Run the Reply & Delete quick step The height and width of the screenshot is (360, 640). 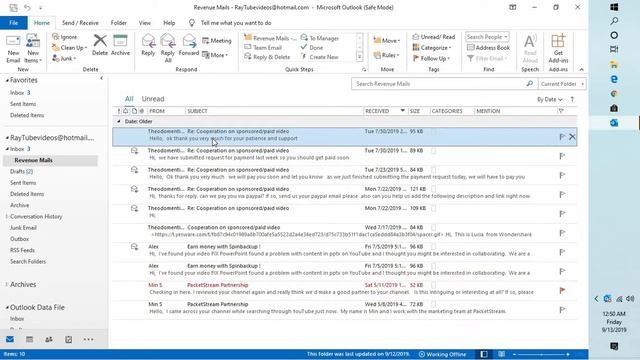click(x=267, y=57)
